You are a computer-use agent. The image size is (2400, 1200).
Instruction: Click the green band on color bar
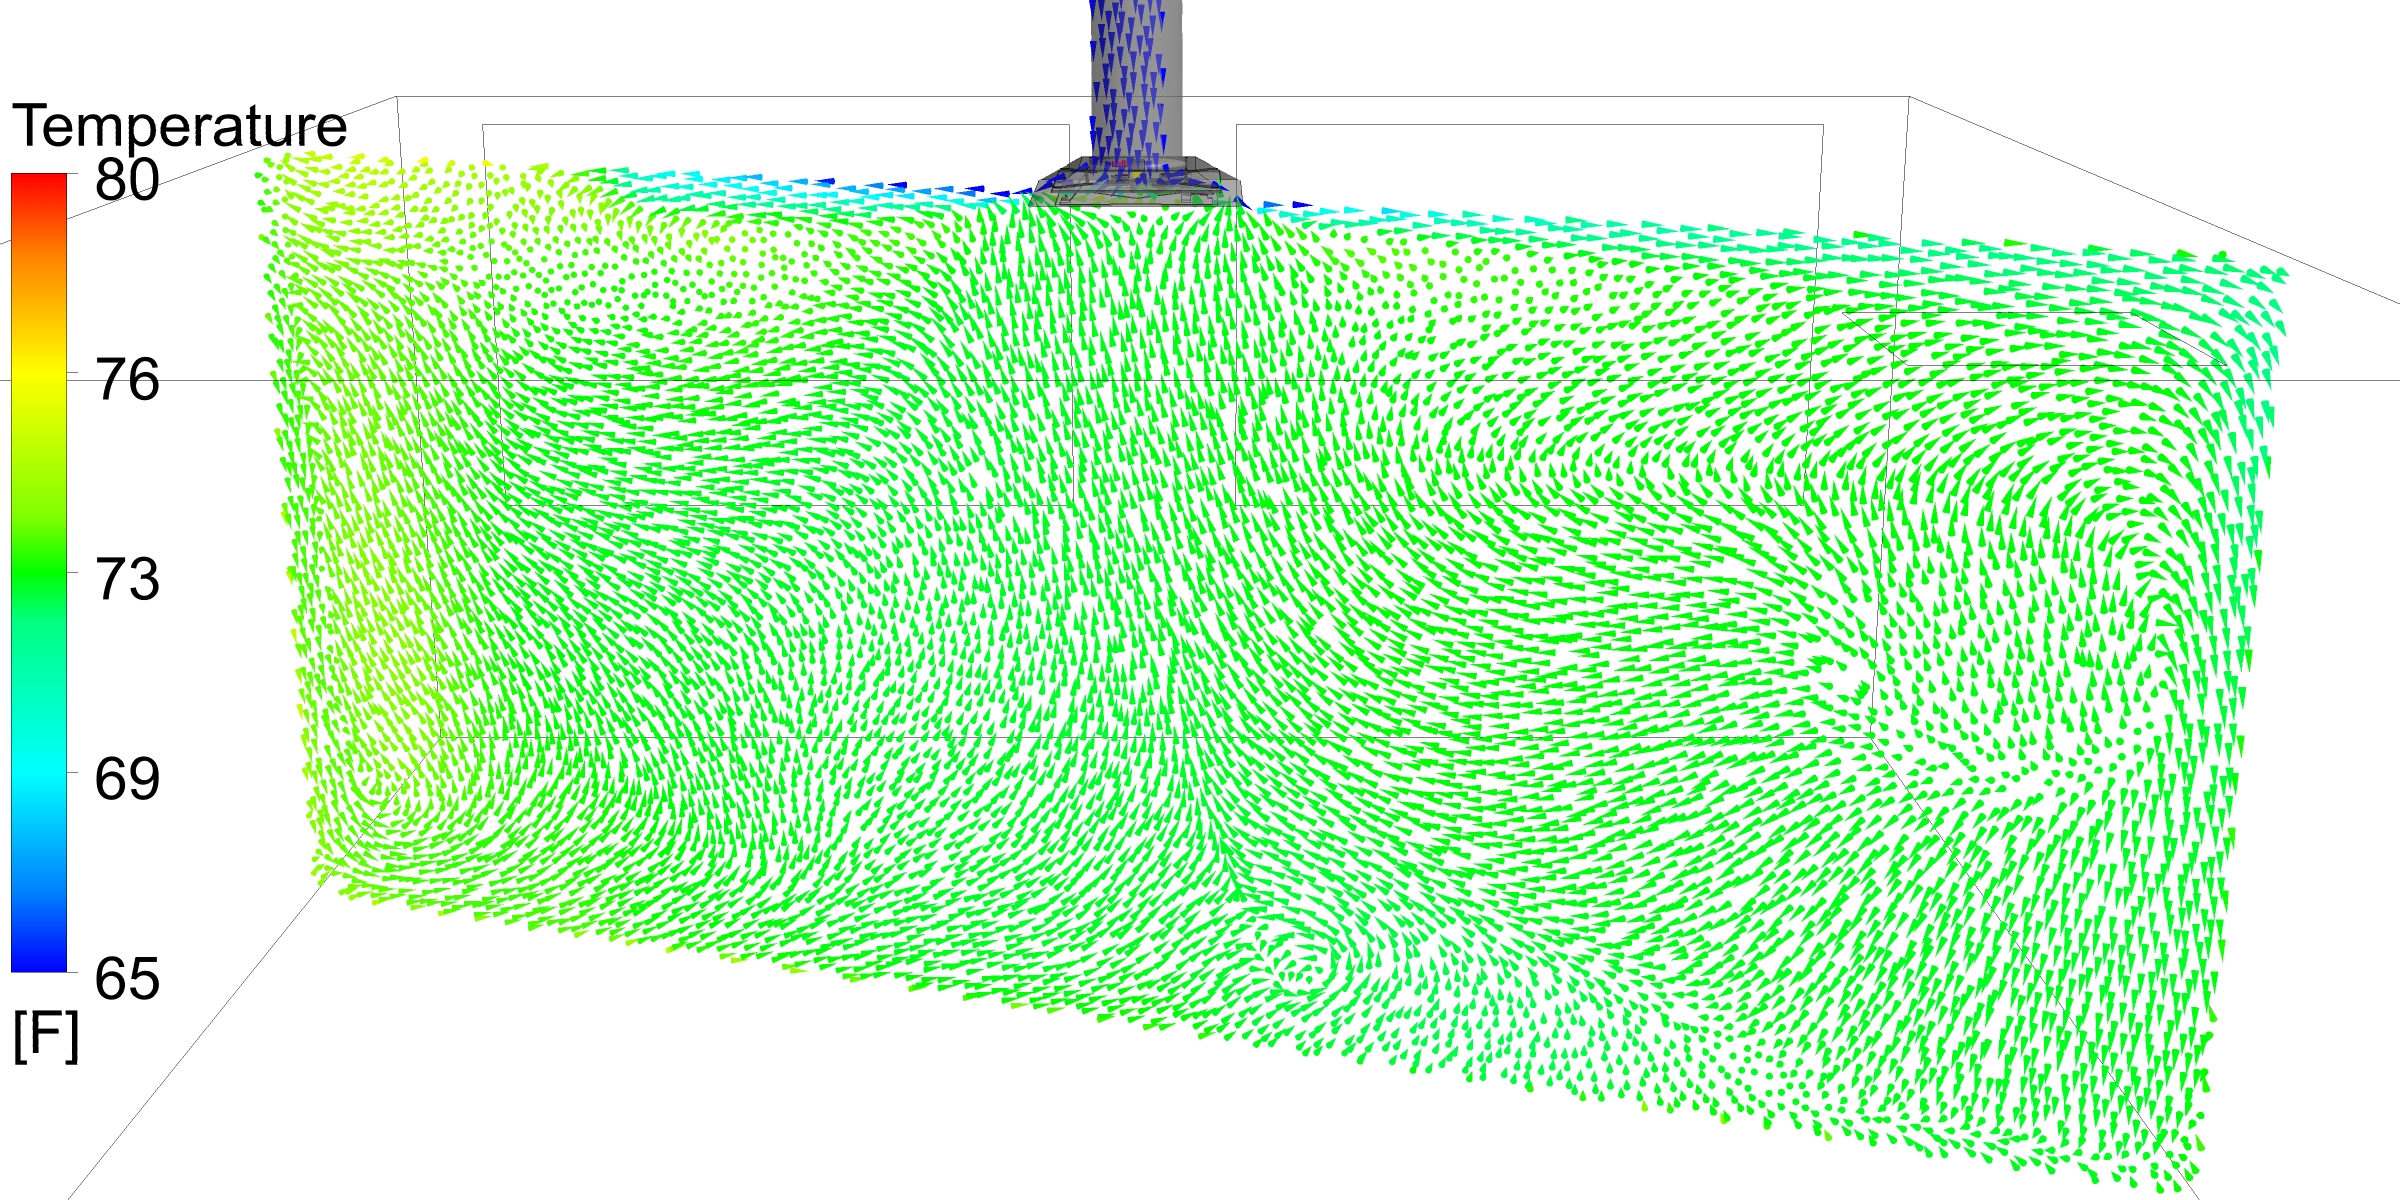click(39, 575)
